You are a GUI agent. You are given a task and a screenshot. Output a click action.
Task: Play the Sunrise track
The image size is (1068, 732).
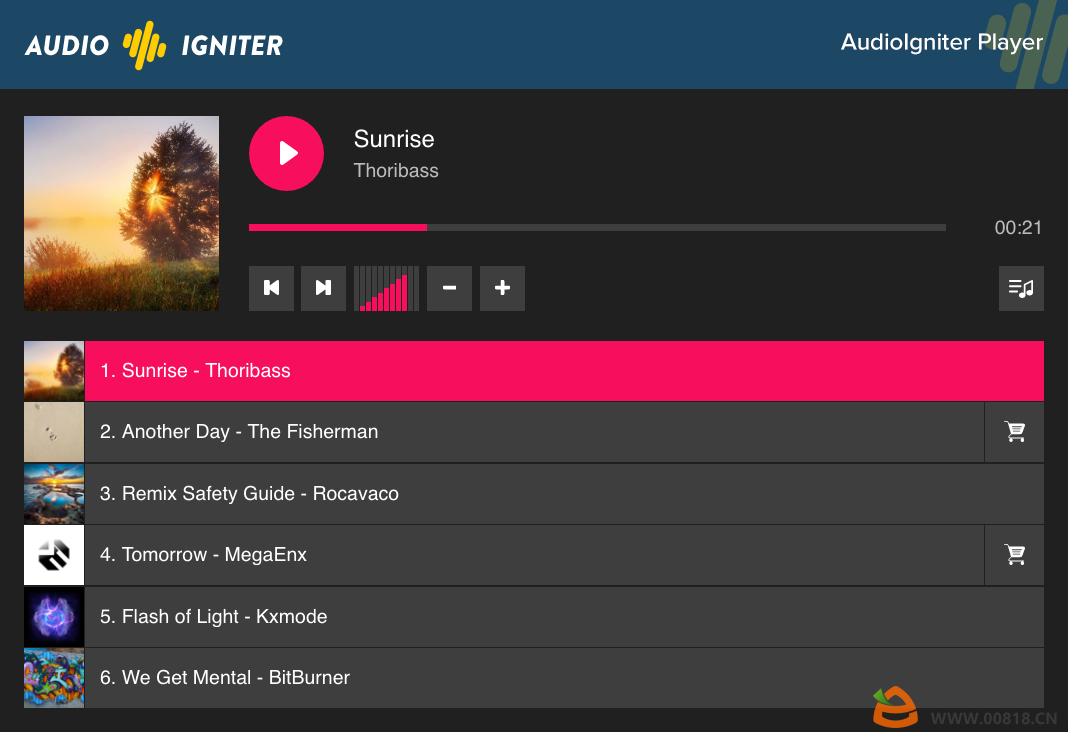[x=286, y=153]
